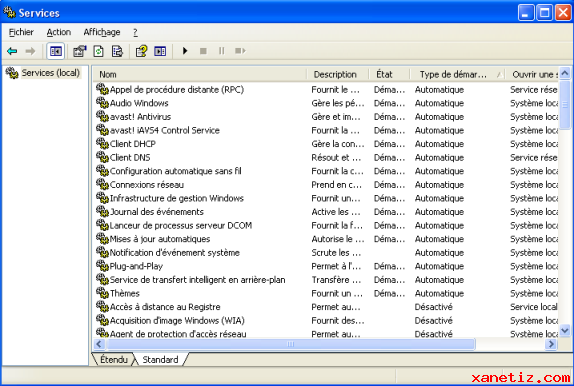574x386 pixels.
Task: Click 'Résout et ...' description cell
Action: (336, 157)
